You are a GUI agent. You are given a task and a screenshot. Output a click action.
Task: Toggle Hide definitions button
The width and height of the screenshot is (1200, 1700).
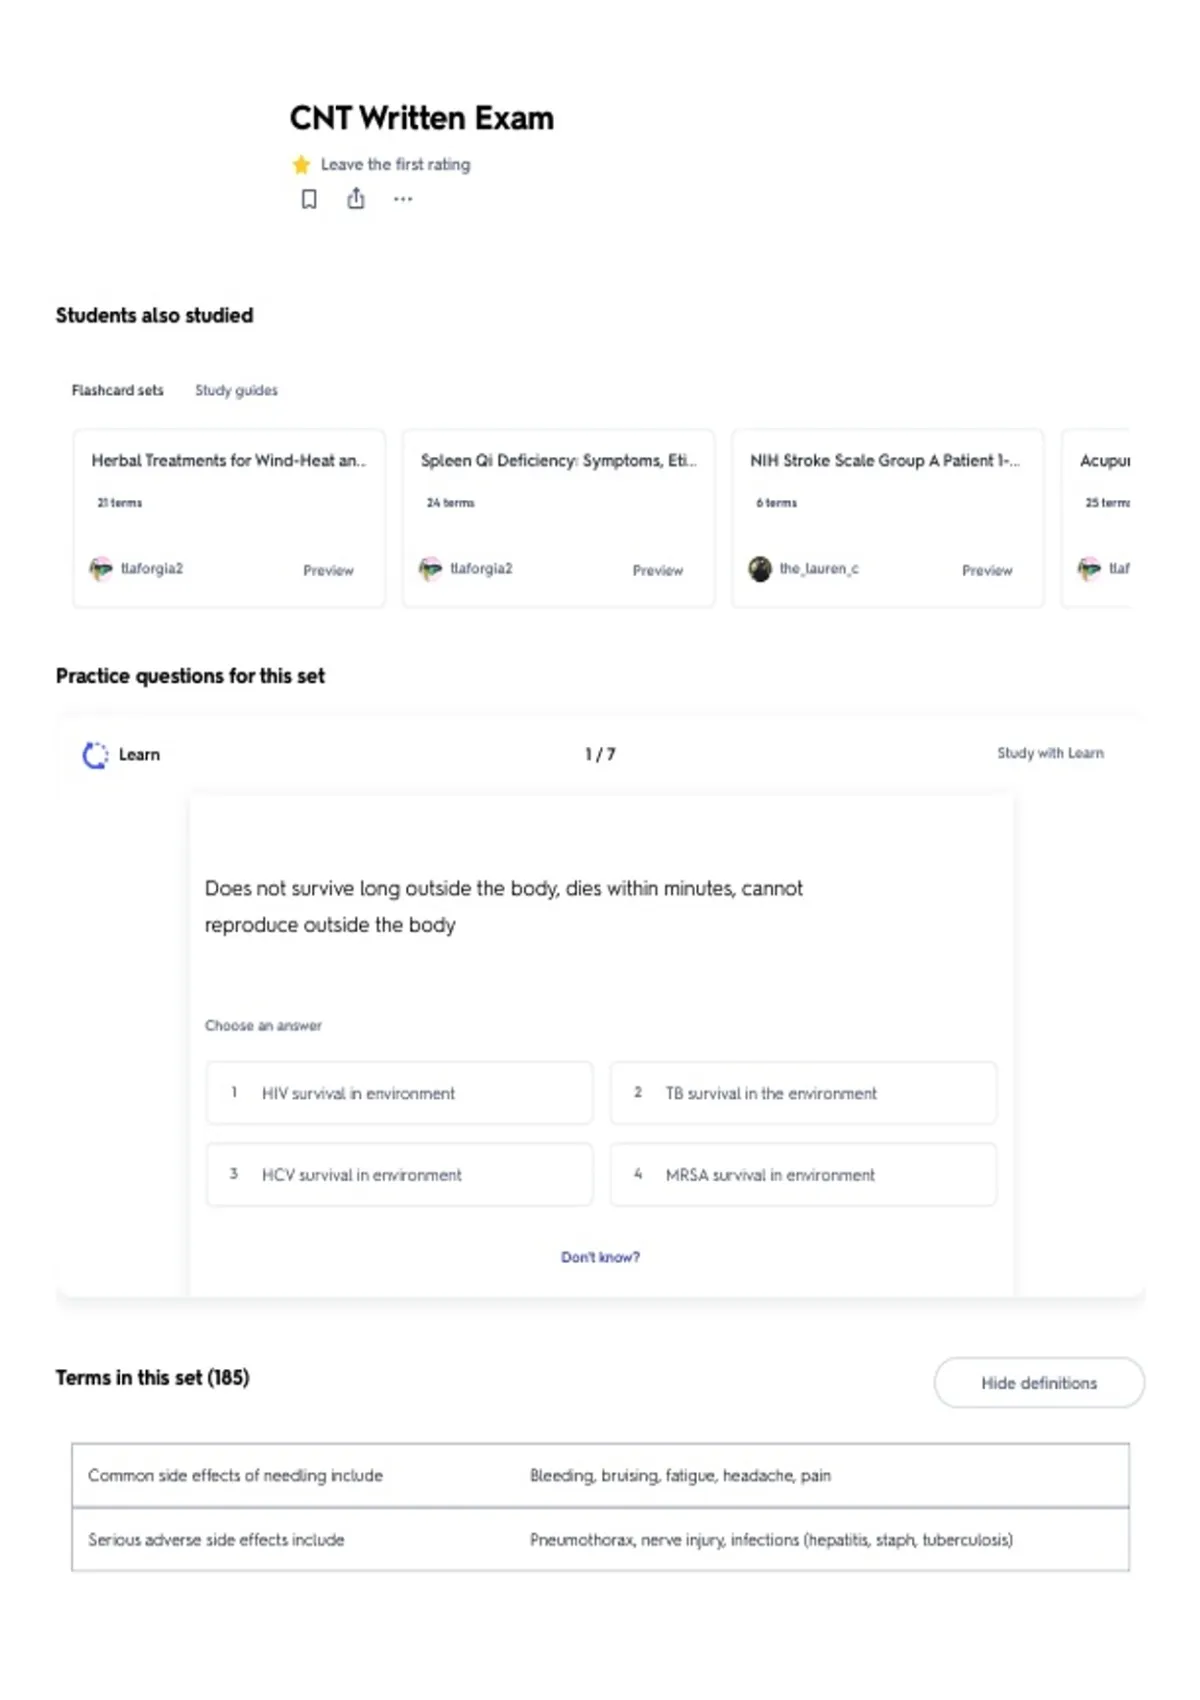coord(1039,1383)
